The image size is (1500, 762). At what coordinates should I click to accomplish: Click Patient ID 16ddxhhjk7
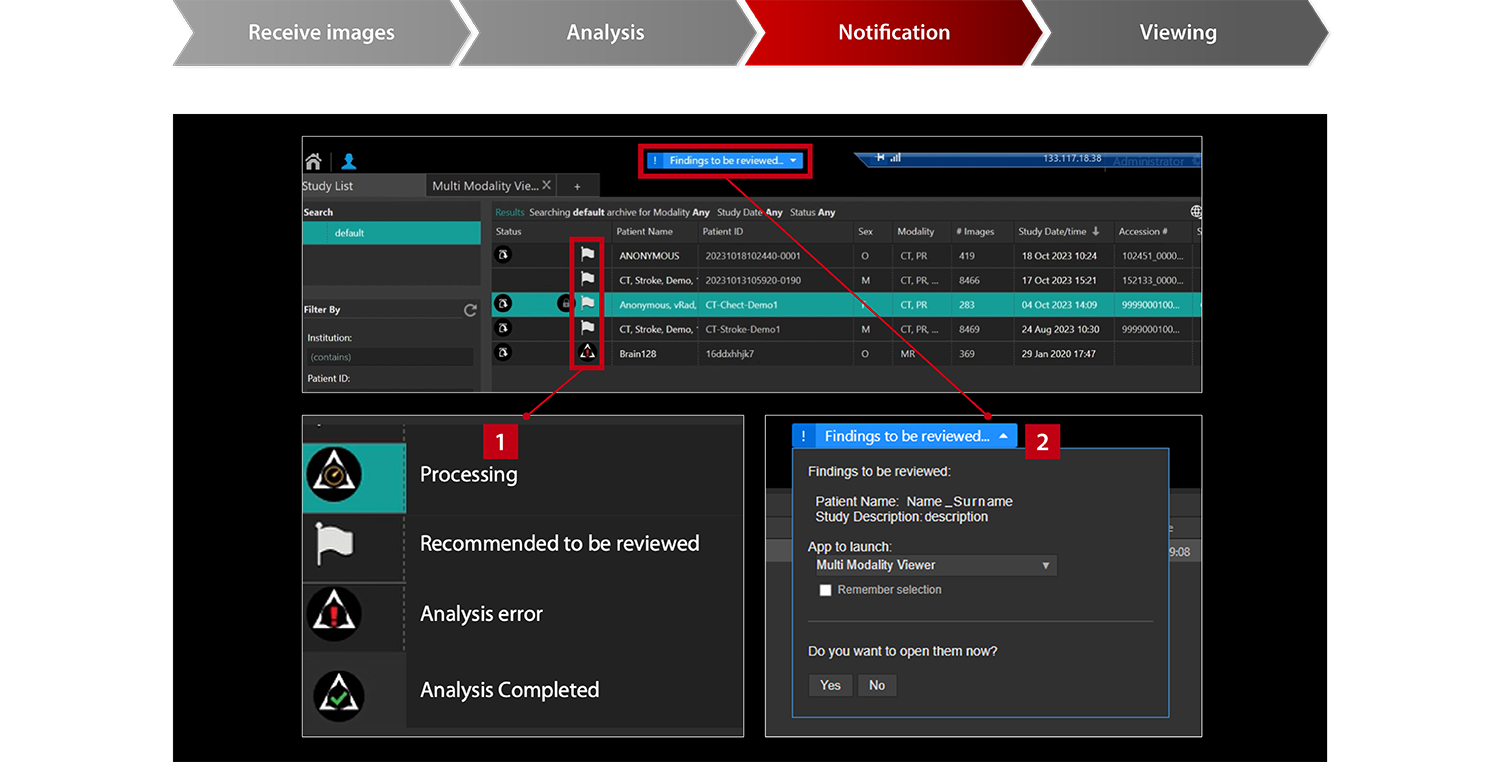729,353
